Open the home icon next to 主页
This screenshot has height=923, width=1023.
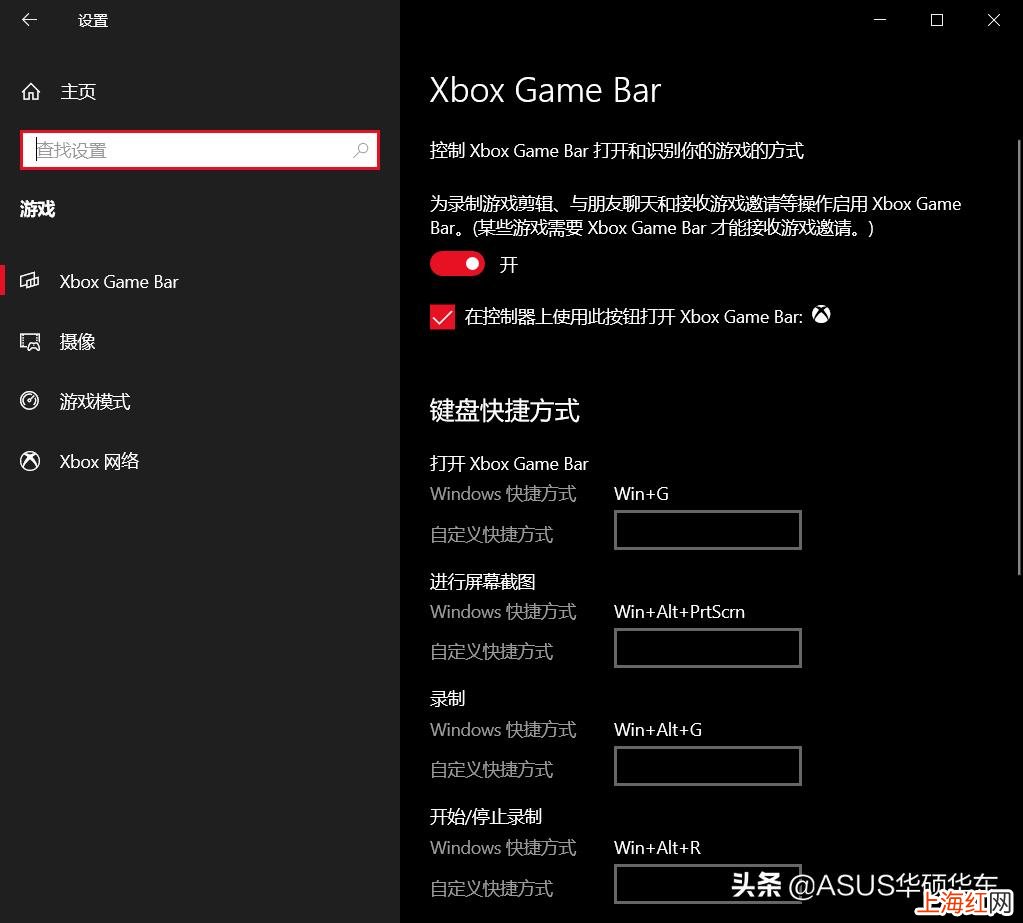(x=31, y=92)
